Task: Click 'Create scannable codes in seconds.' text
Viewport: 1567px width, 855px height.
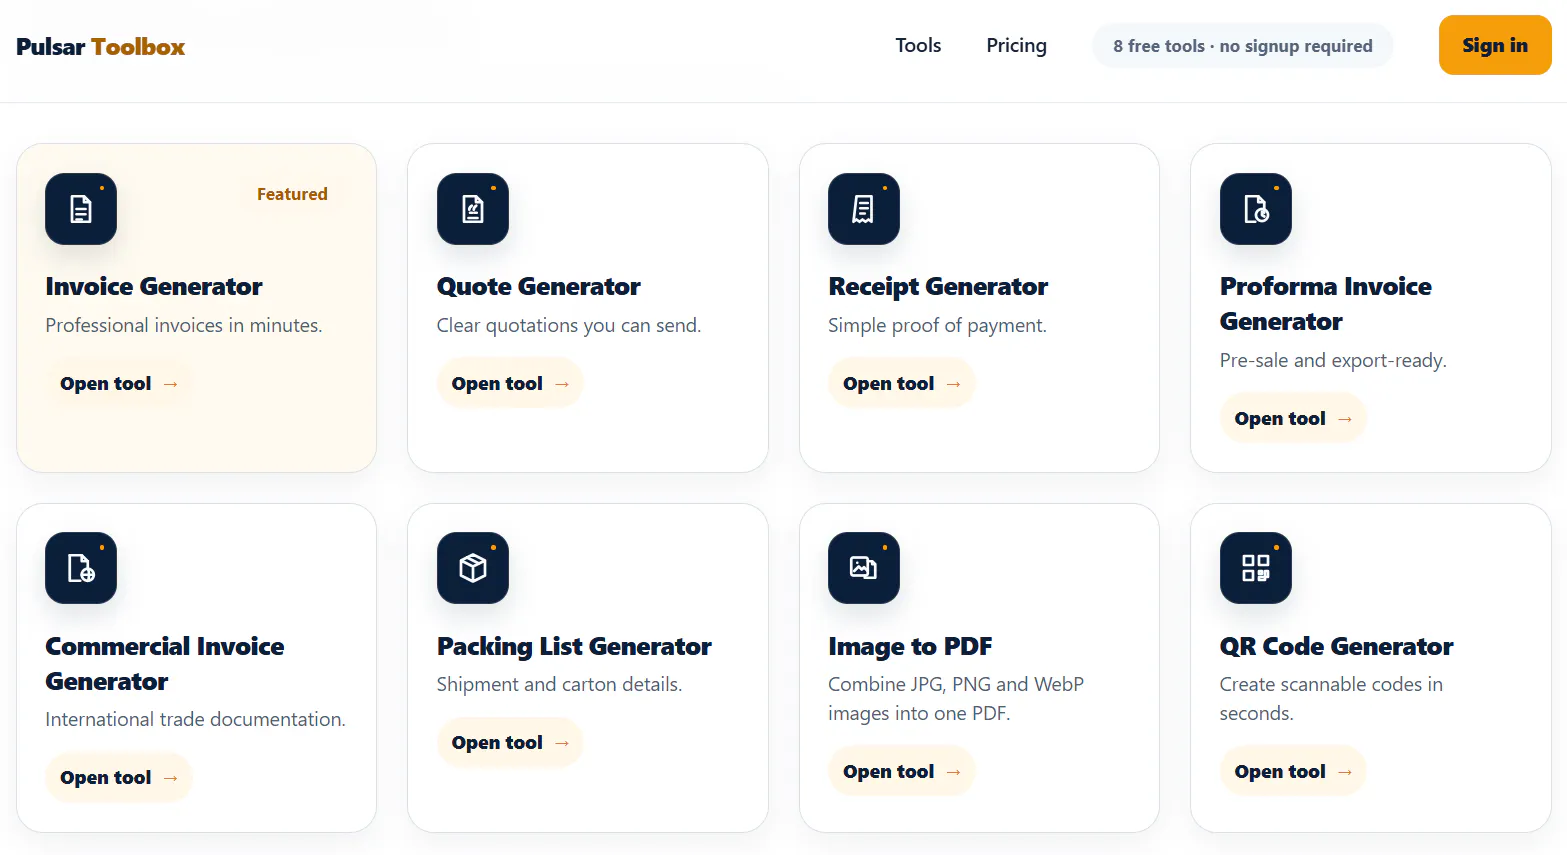Action: (1331, 698)
